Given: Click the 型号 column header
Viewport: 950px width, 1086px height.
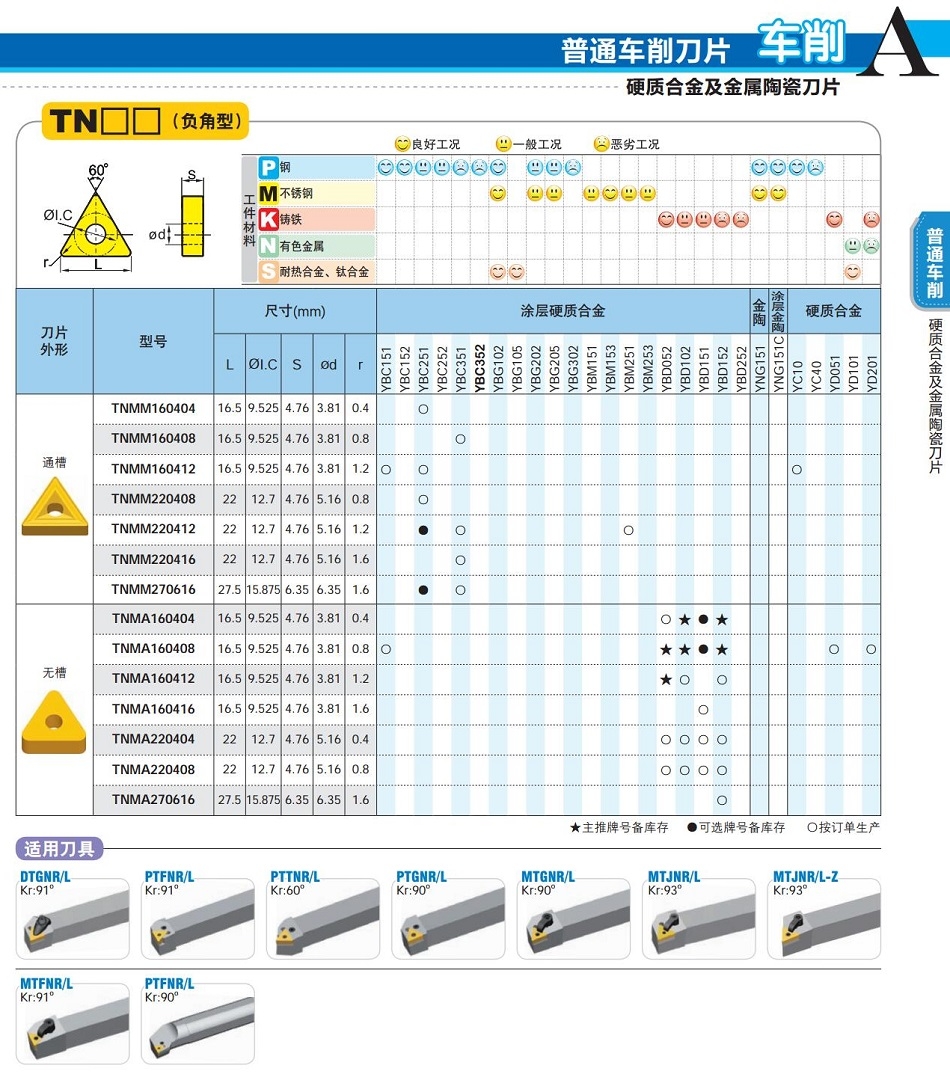Looking at the screenshot, I should pyautogui.click(x=153, y=341).
